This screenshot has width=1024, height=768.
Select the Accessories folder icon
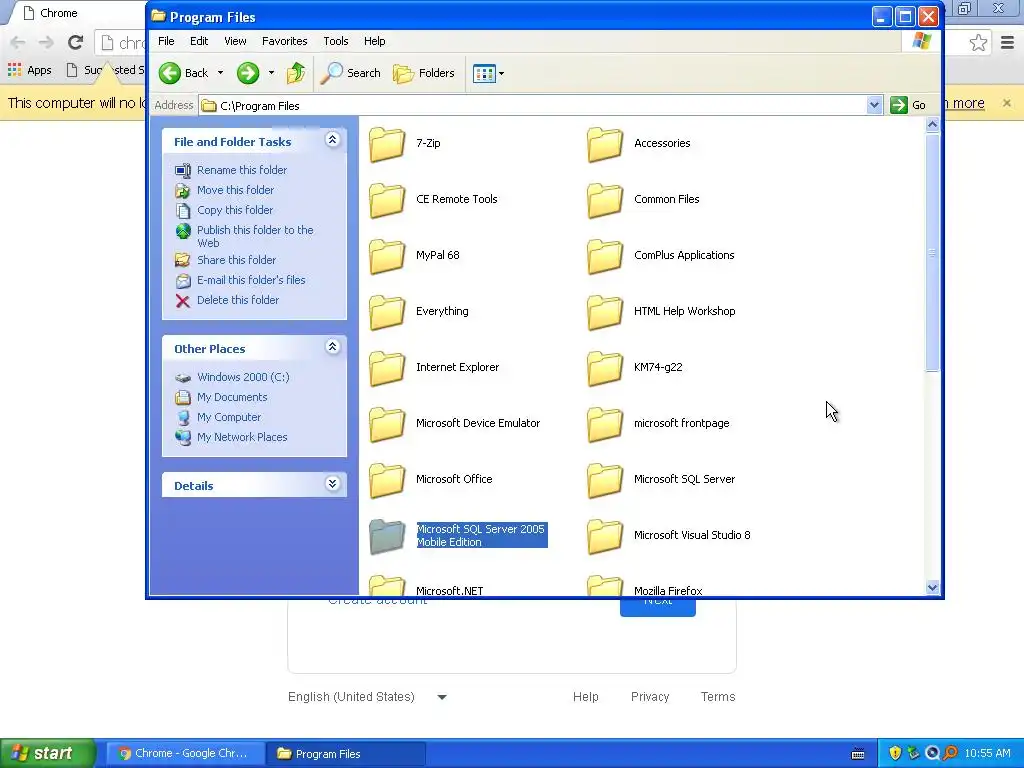[x=605, y=144]
